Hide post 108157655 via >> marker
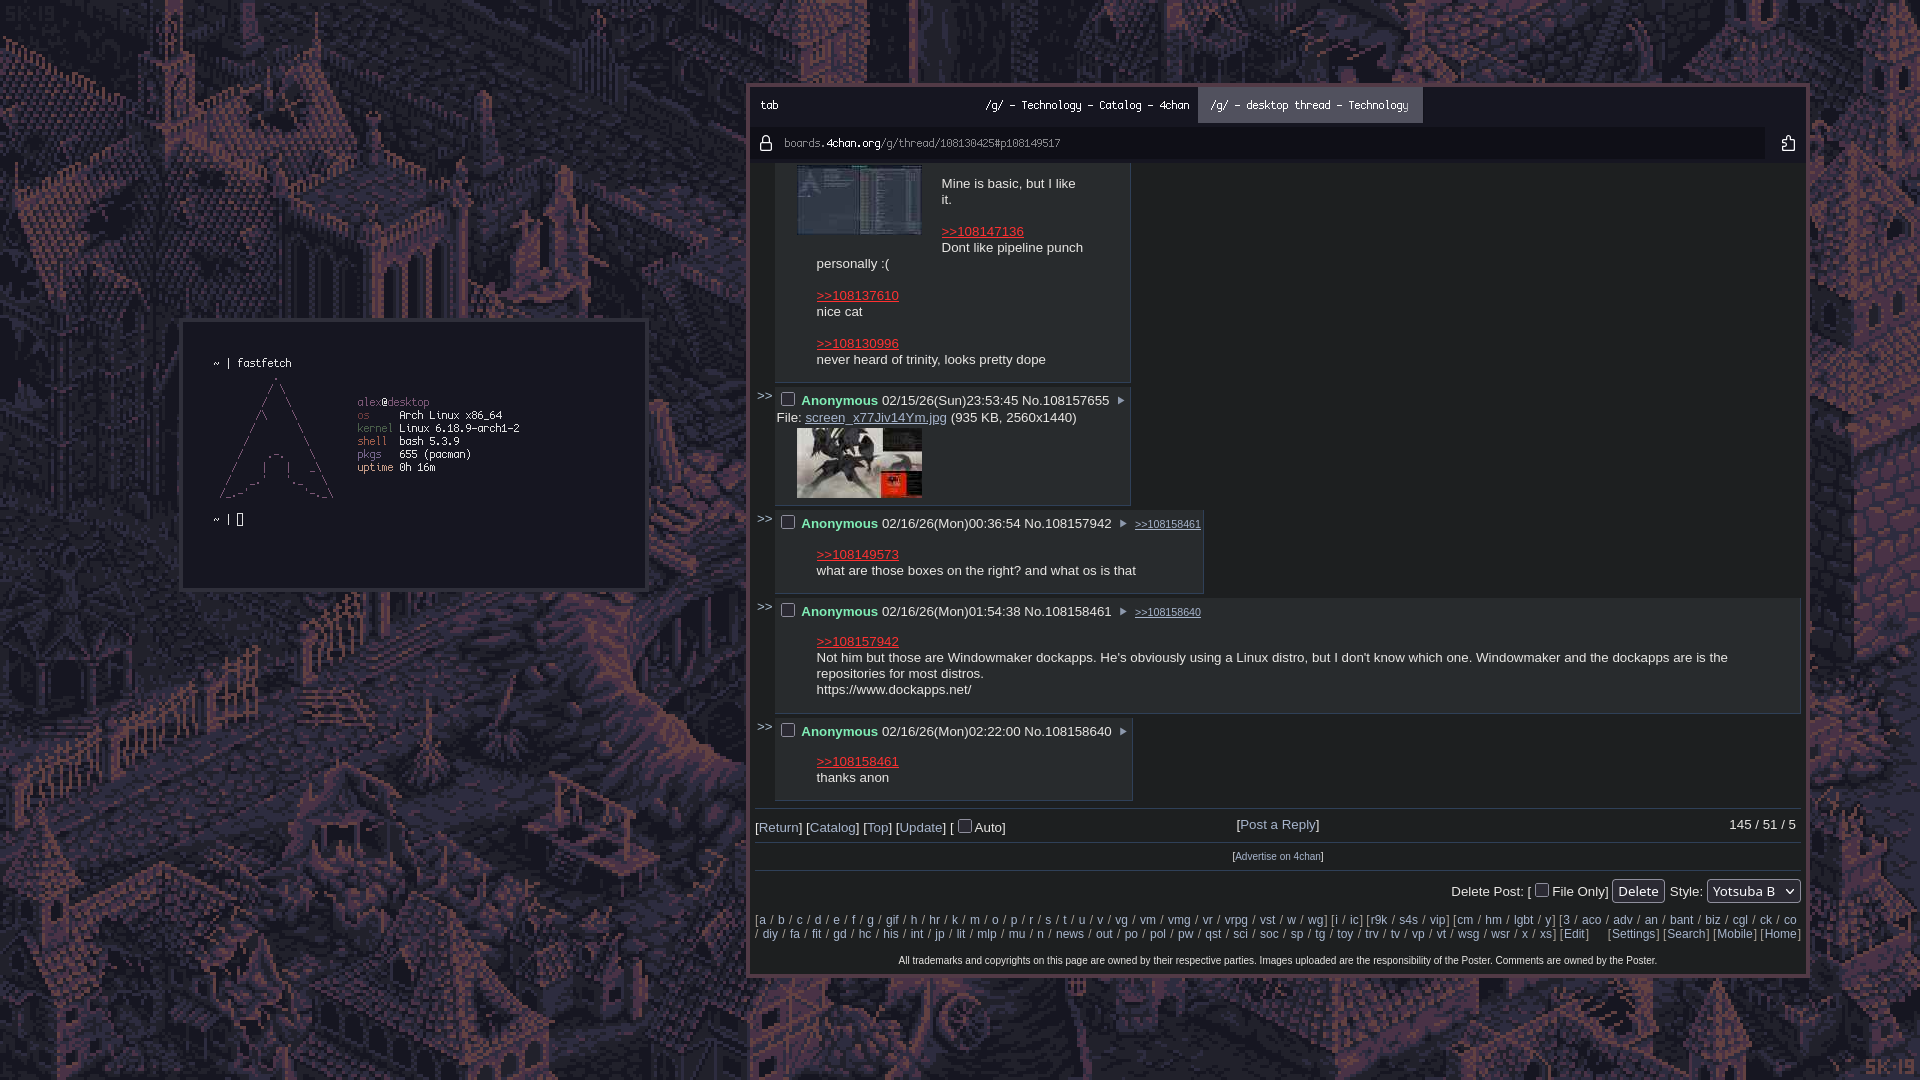1920x1080 pixels. [x=764, y=396]
